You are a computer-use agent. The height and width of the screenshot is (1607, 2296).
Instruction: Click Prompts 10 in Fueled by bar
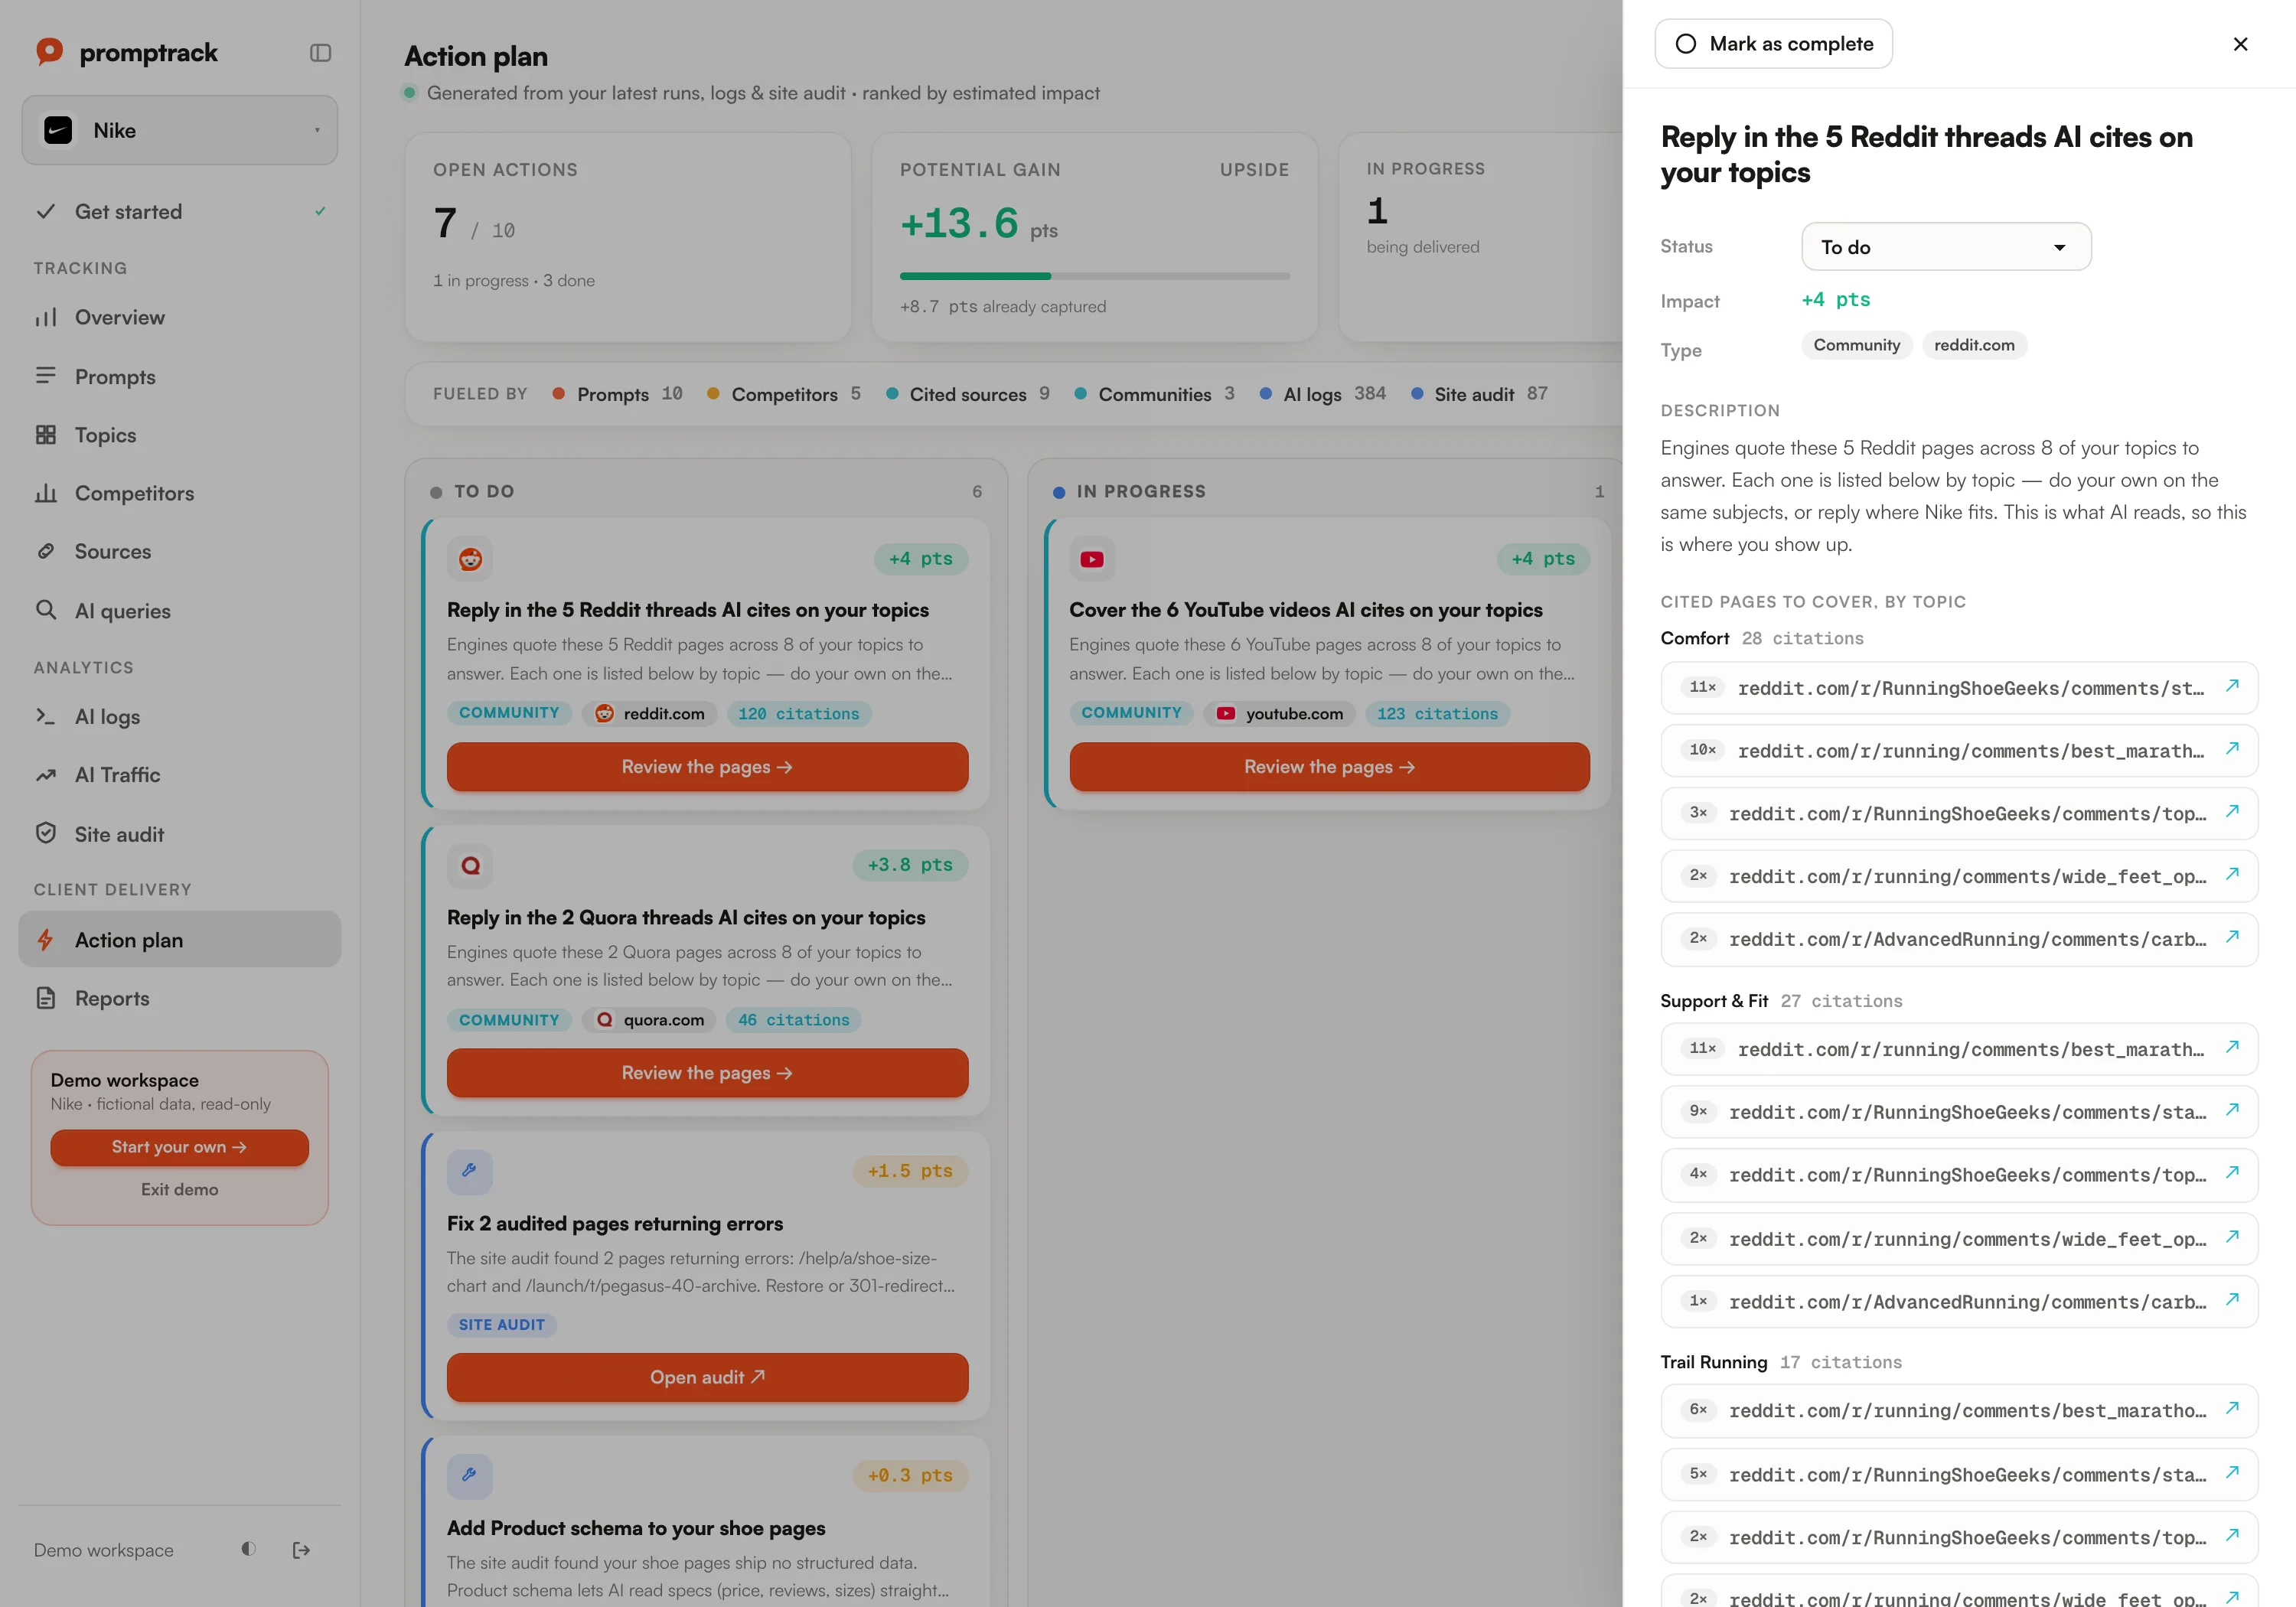(618, 394)
